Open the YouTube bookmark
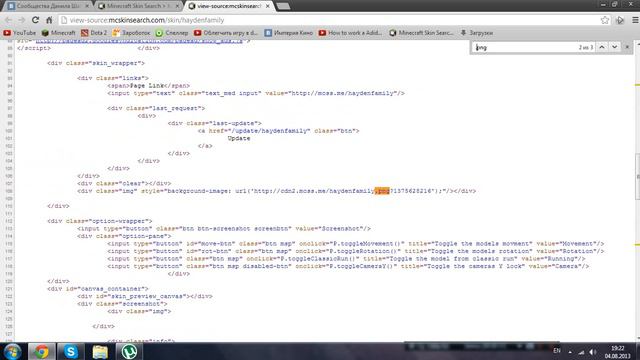The height and width of the screenshot is (360, 640). (19, 33)
